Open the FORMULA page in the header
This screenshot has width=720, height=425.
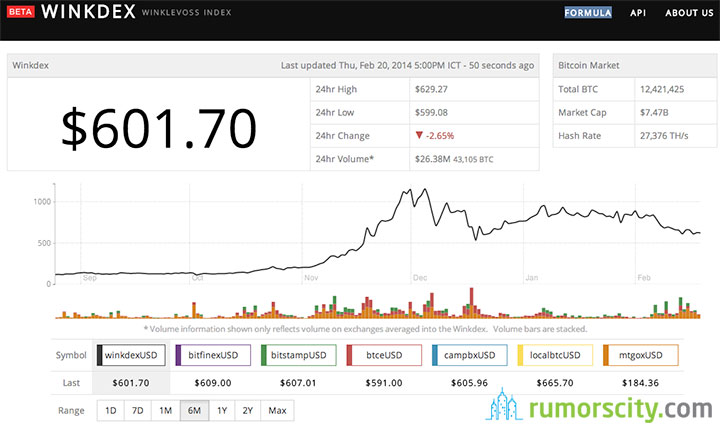pyautogui.click(x=588, y=12)
